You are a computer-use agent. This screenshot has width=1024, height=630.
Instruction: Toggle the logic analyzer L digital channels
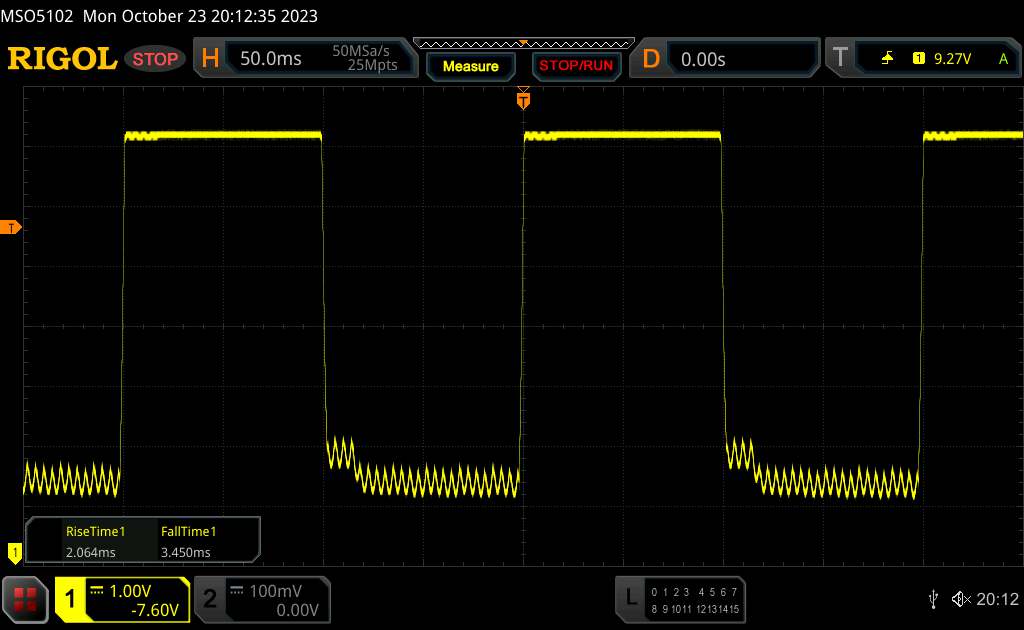[x=680, y=599]
